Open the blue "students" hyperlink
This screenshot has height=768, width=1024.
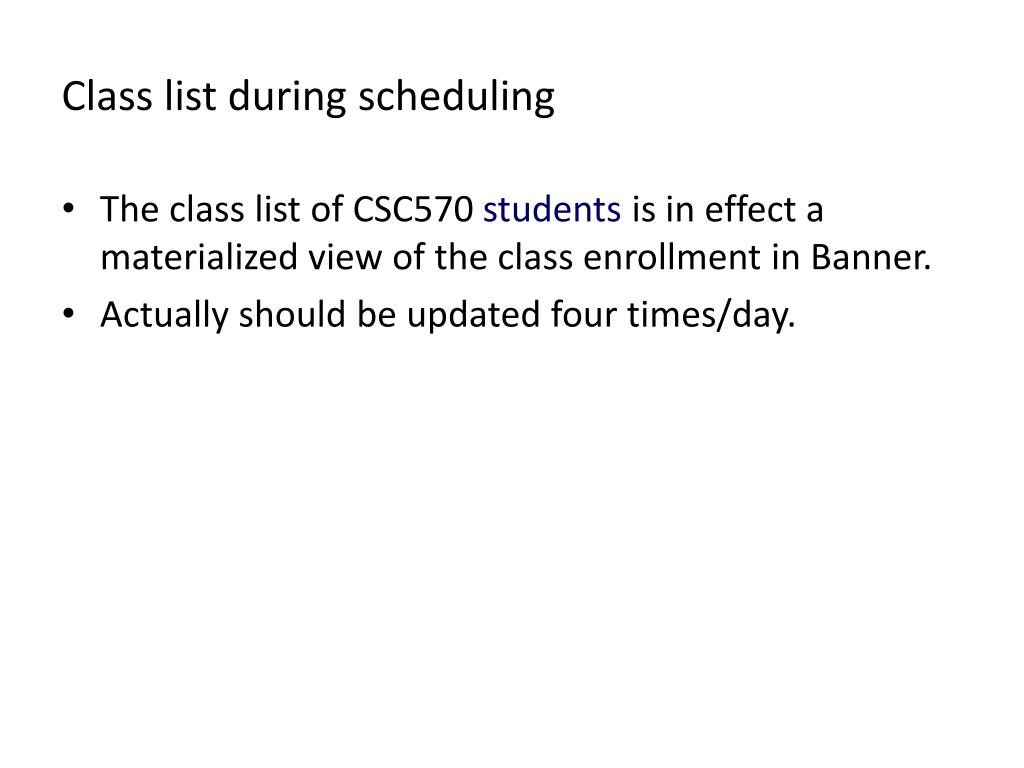point(552,210)
